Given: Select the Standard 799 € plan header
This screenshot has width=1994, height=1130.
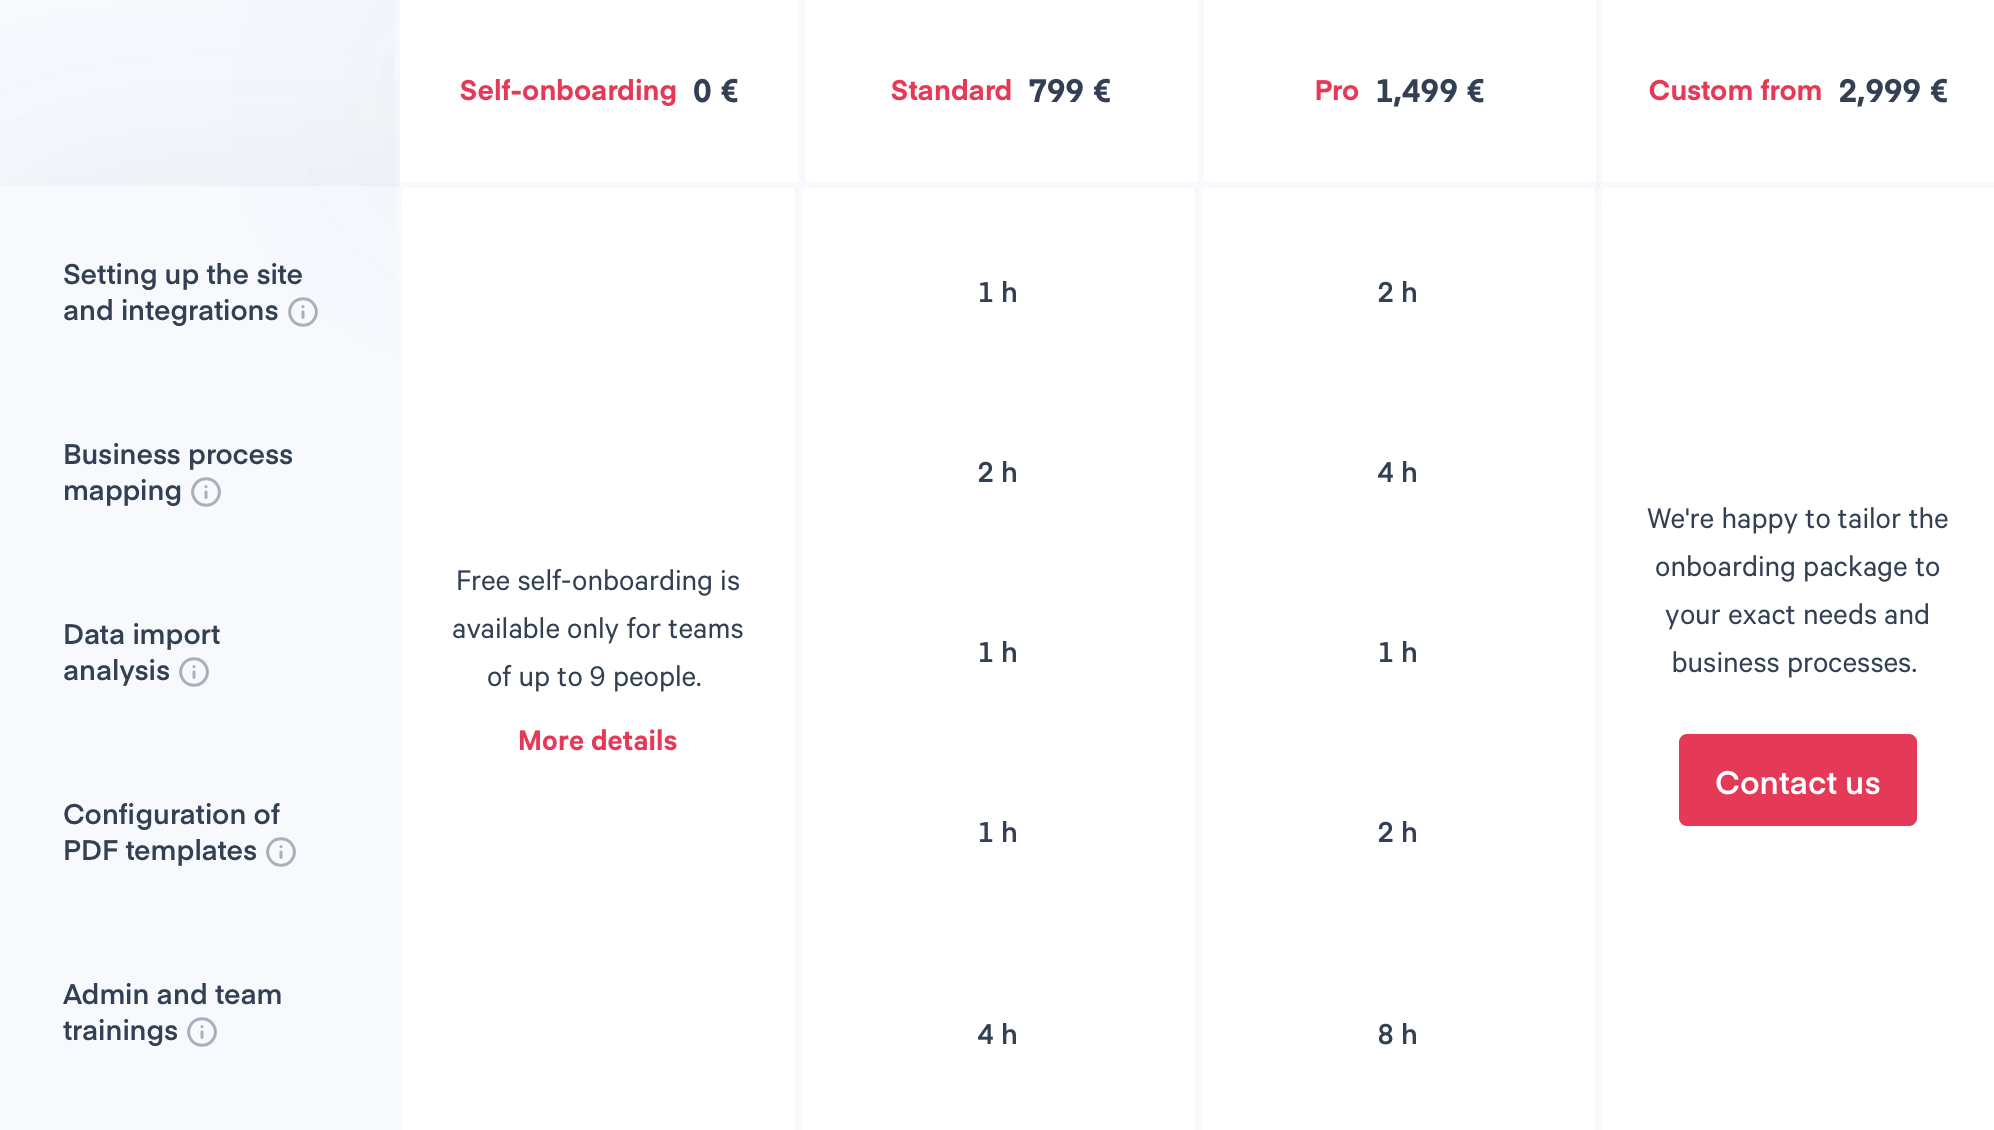Looking at the screenshot, I should (x=1000, y=91).
